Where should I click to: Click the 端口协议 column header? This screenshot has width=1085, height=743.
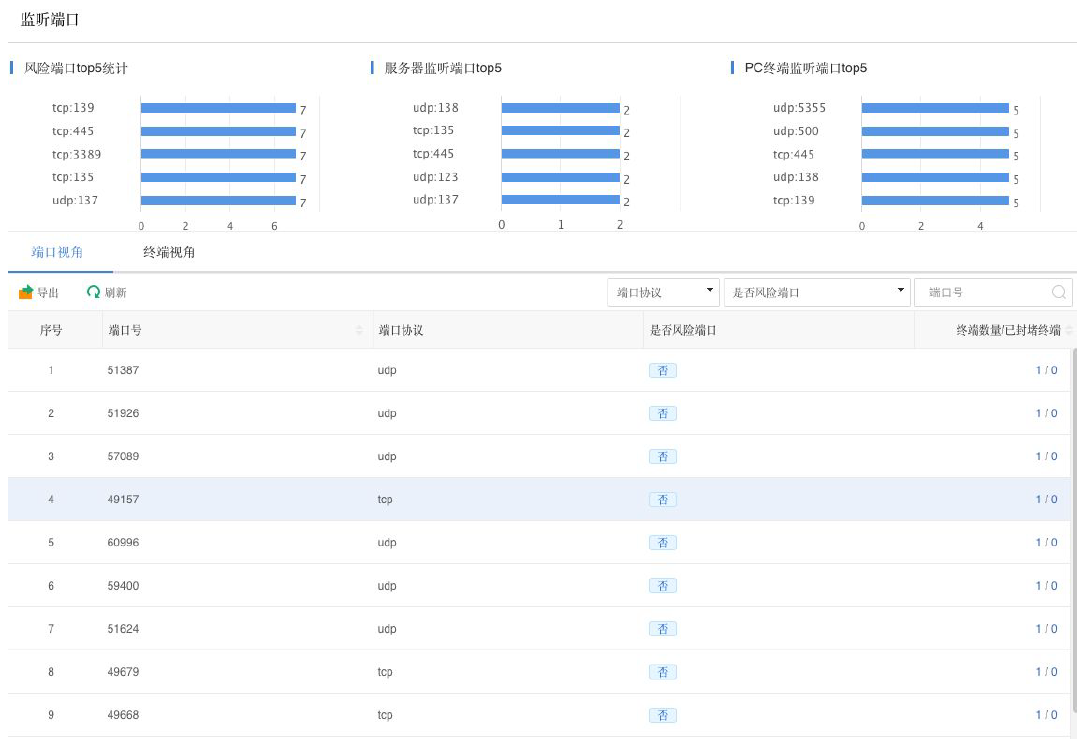[400, 330]
